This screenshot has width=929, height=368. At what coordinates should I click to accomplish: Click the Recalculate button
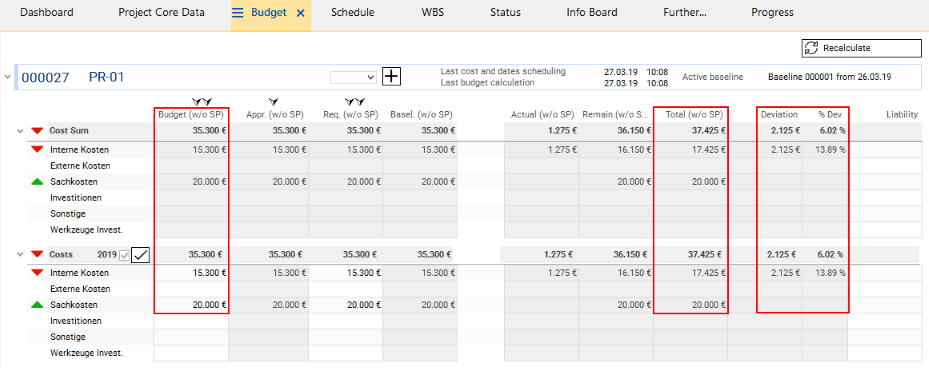coord(861,48)
